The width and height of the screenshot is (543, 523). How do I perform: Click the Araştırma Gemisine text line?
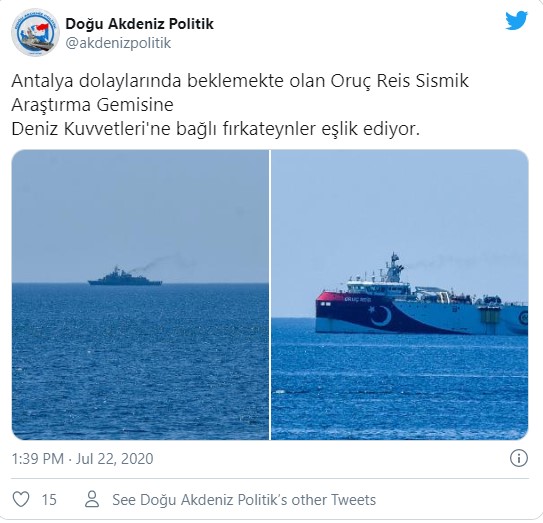click(92, 105)
